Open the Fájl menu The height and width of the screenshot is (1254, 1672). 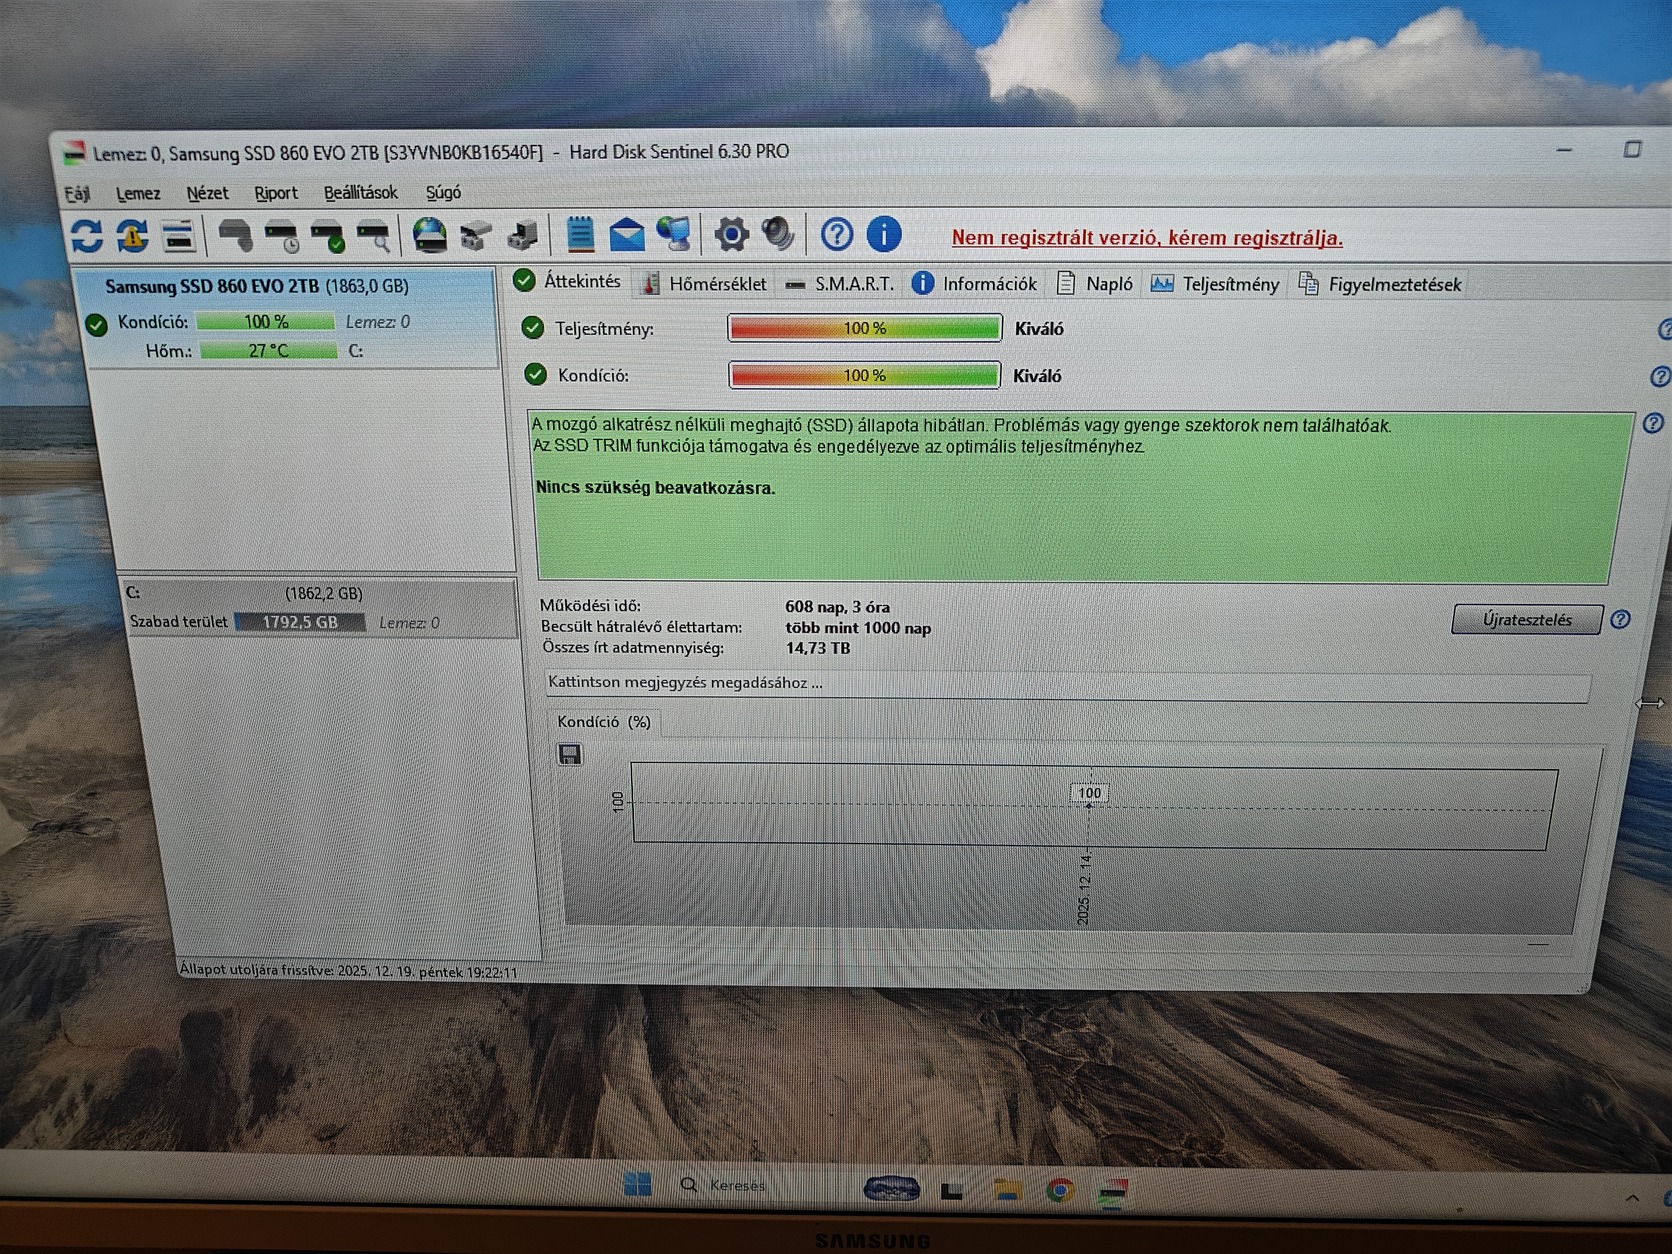click(77, 193)
